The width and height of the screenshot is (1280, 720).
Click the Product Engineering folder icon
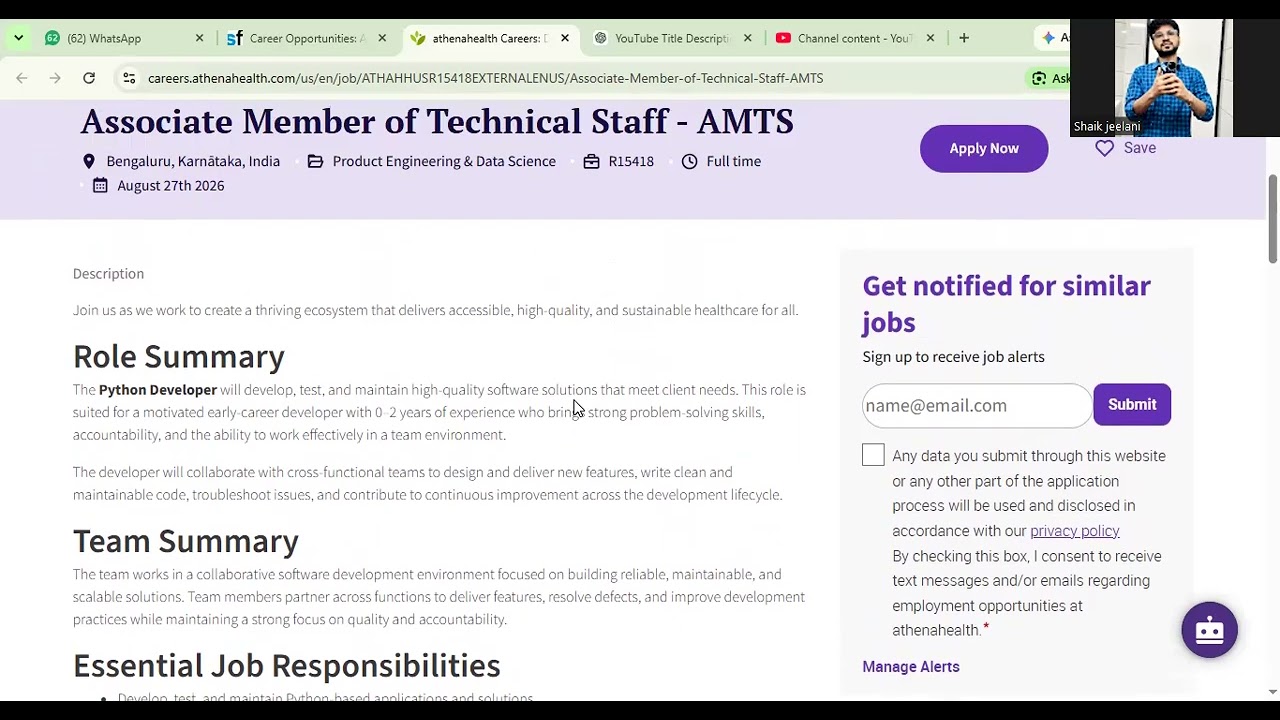pyautogui.click(x=315, y=161)
